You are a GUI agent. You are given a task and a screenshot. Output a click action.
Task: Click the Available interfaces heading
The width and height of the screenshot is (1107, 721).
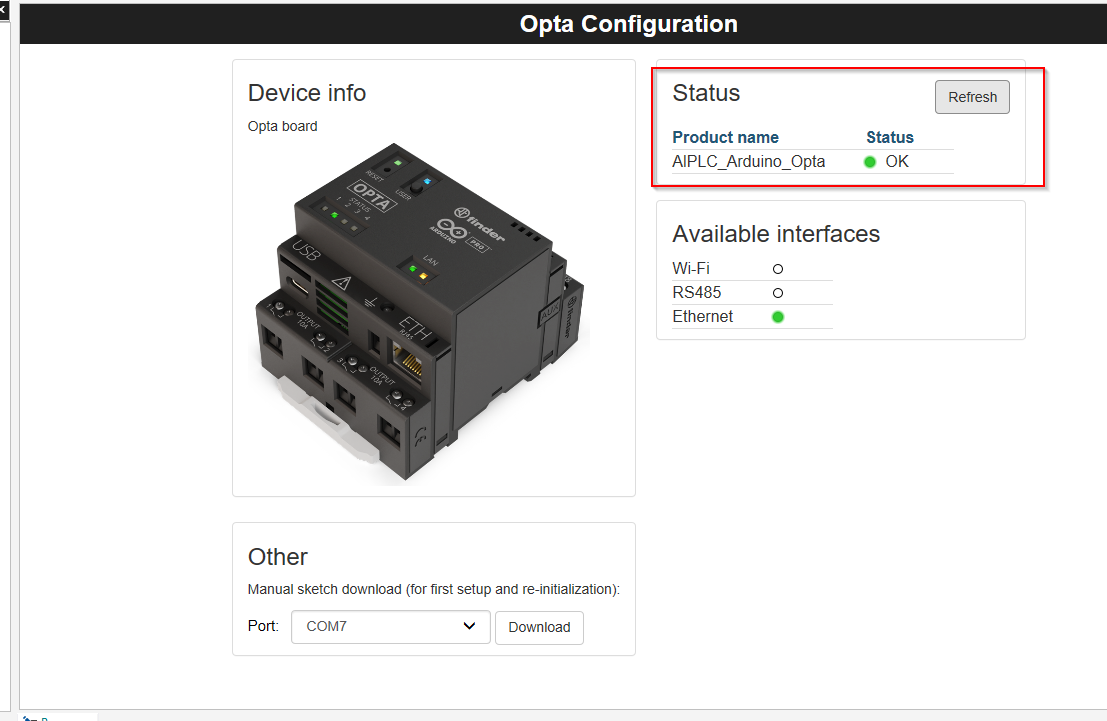(776, 234)
